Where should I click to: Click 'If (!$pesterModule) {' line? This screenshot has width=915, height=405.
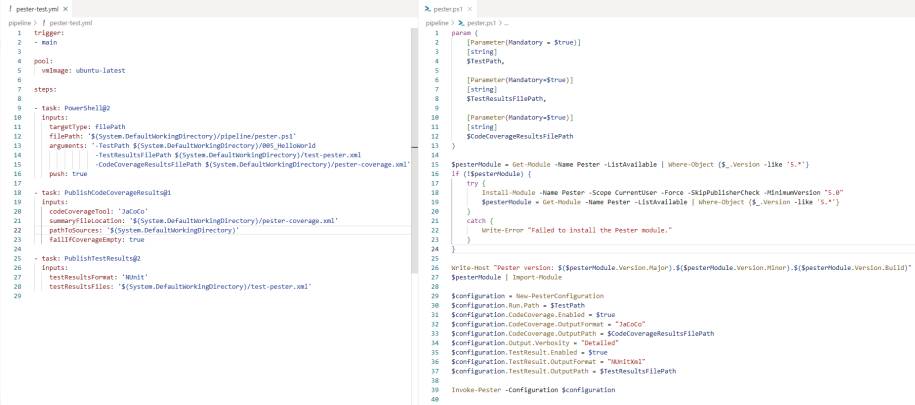pyautogui.click(x=491, y=174)
